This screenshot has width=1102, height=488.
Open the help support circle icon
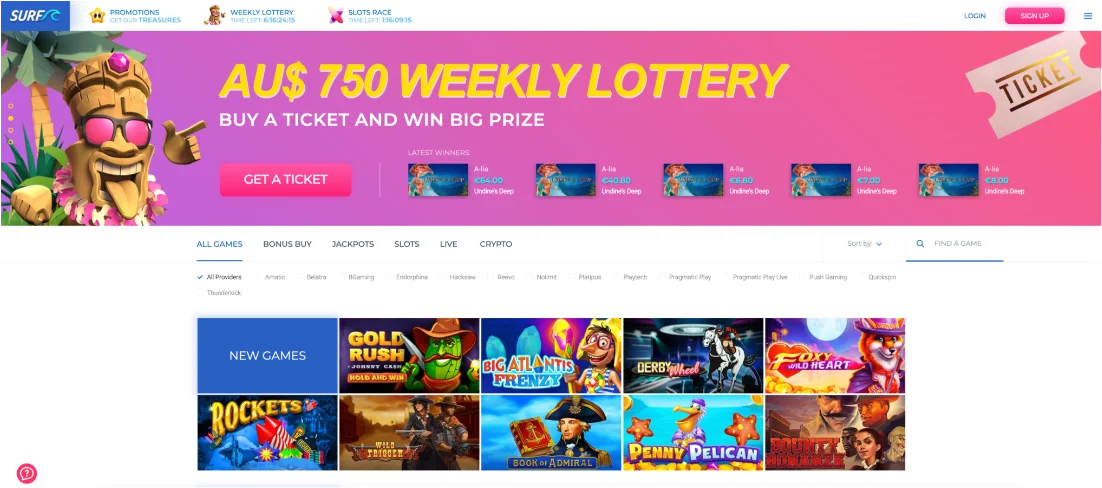click(x=27, y=473)
